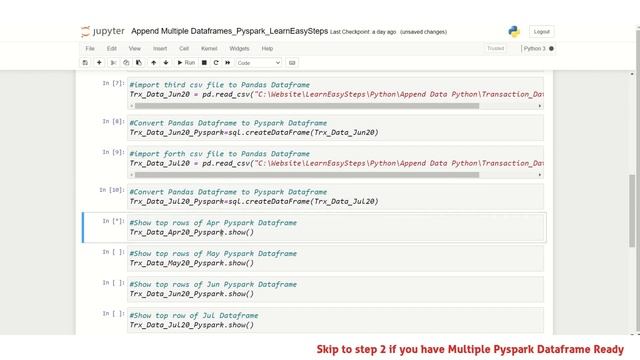The height and width of the screenshot is (360, 640).
Task: Click the Logout button
Action: click(x=542, y=31)
